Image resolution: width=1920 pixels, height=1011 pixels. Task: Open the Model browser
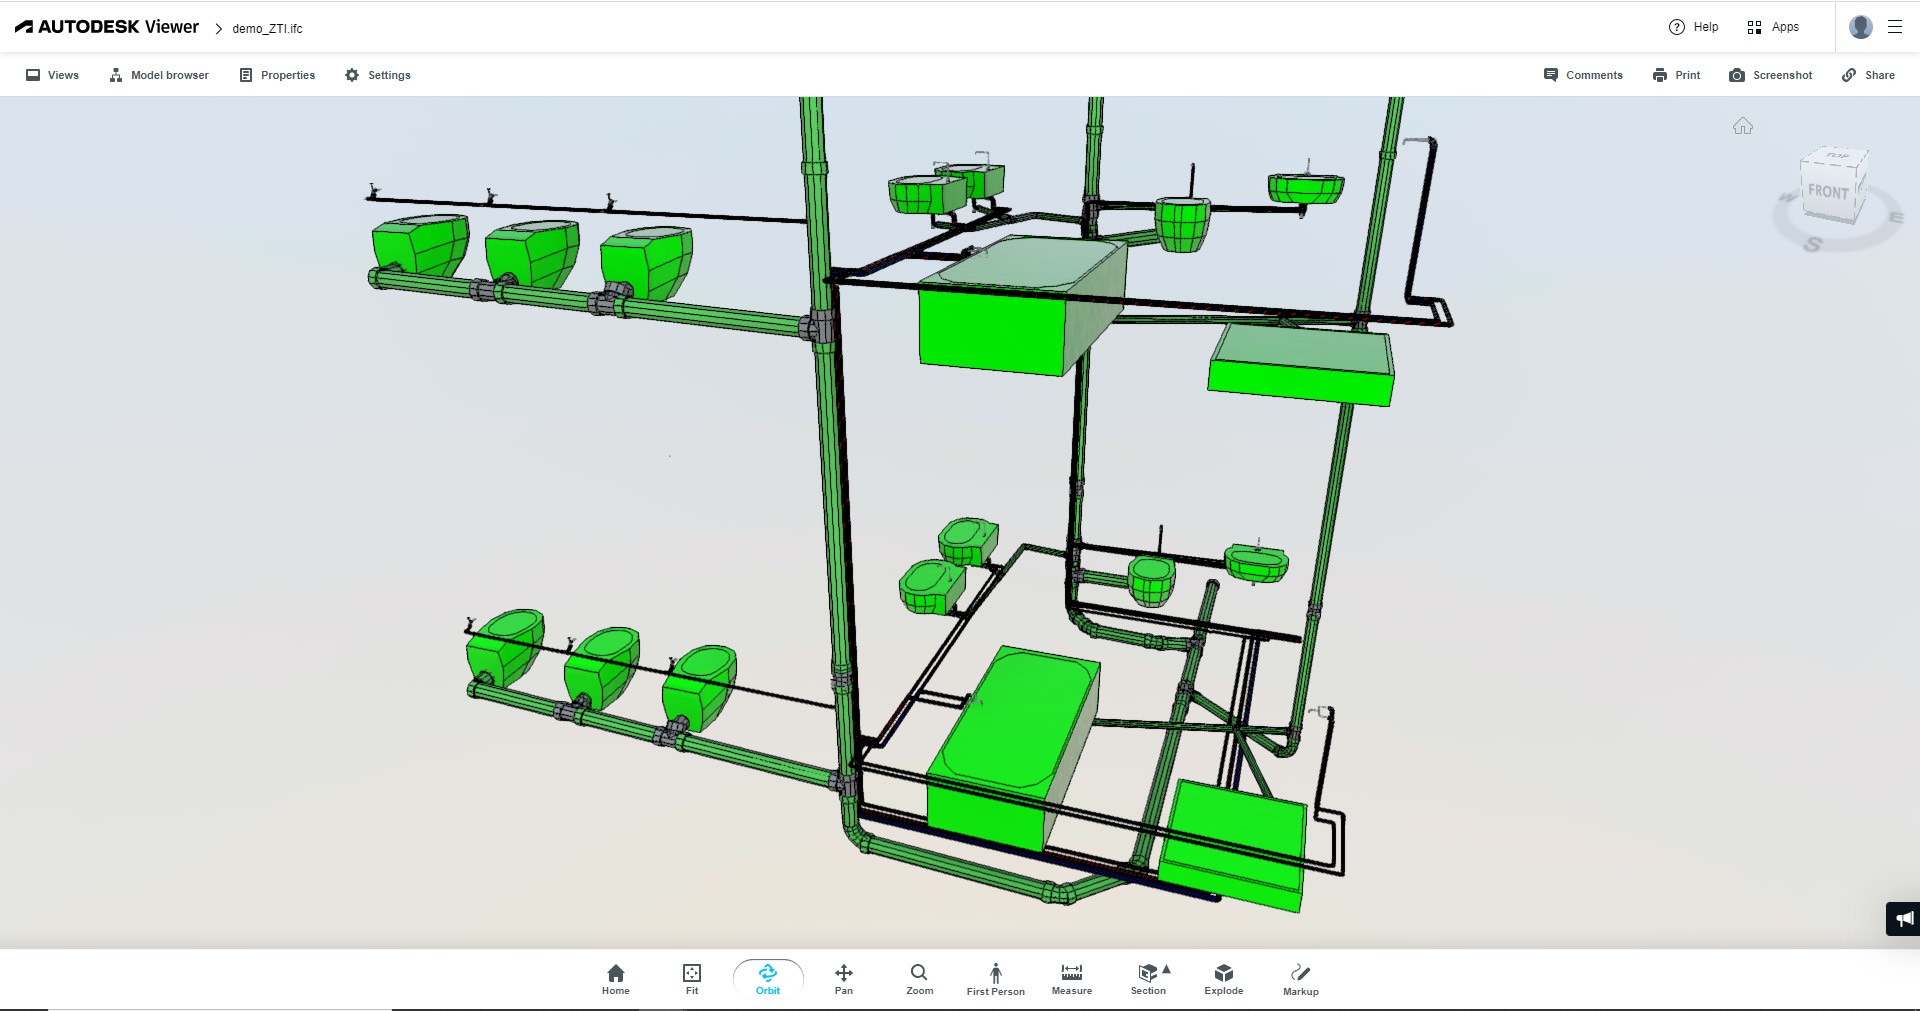[x=158, y=75]
